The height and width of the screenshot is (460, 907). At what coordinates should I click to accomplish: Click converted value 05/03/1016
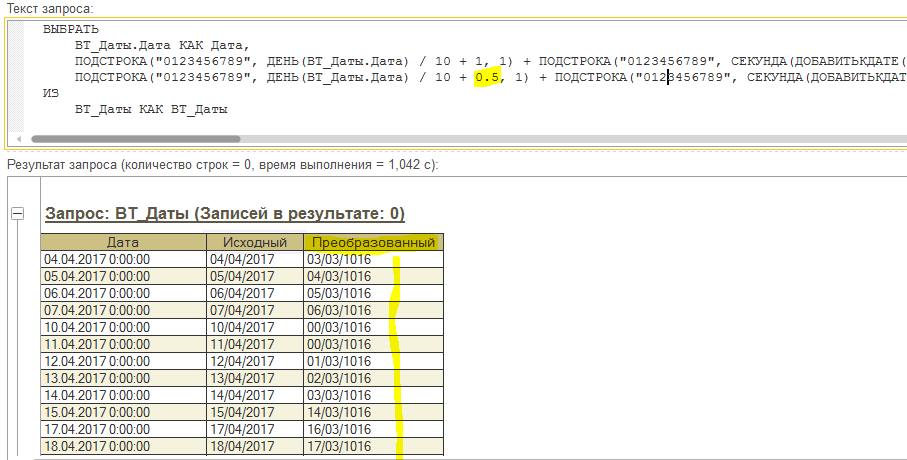(x=374, y=293)
